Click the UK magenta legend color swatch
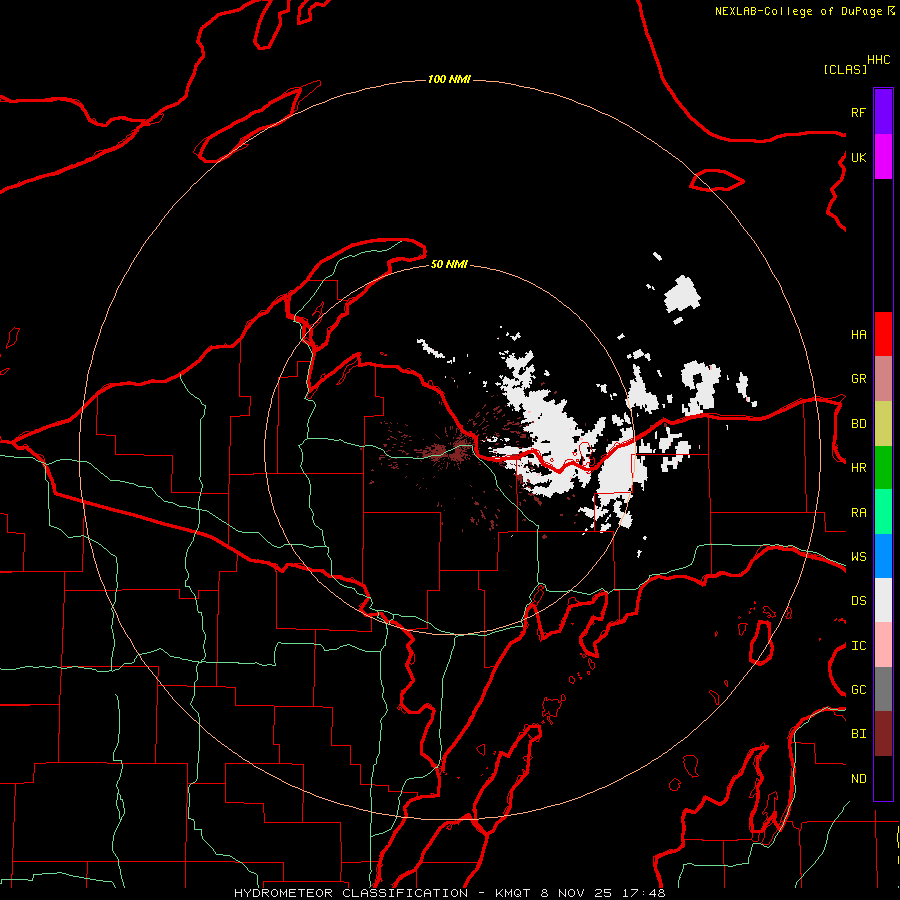The width and height of the screenshot is (900, 900). click(883, 157)
